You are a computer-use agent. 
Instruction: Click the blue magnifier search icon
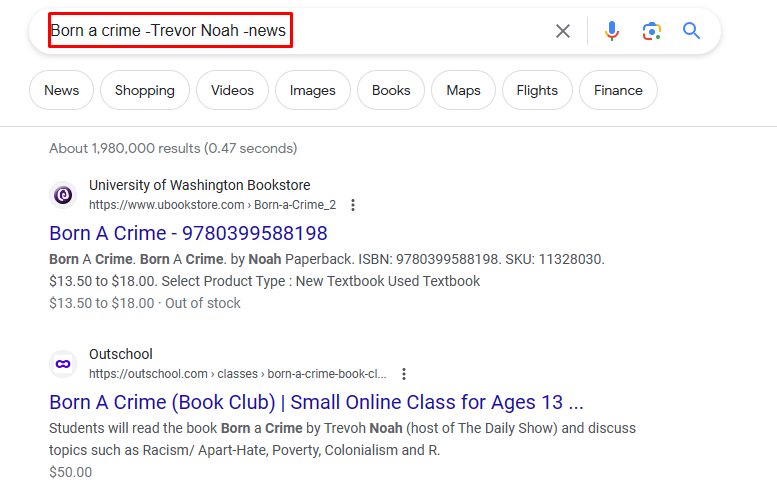691,31
